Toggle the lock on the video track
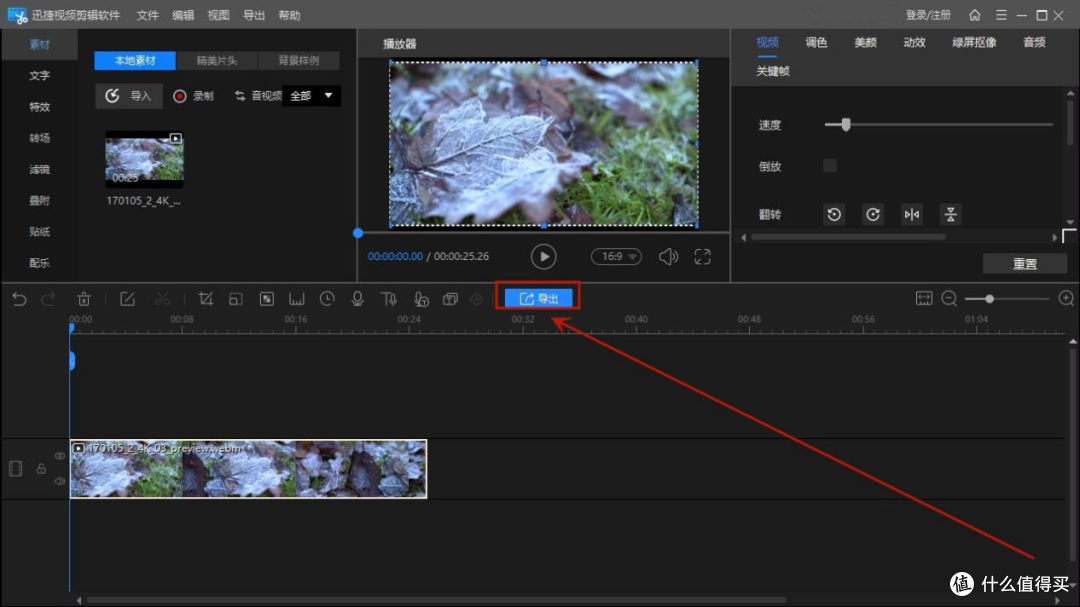This screenshot has height=607, width=1080. click(41, 469)
